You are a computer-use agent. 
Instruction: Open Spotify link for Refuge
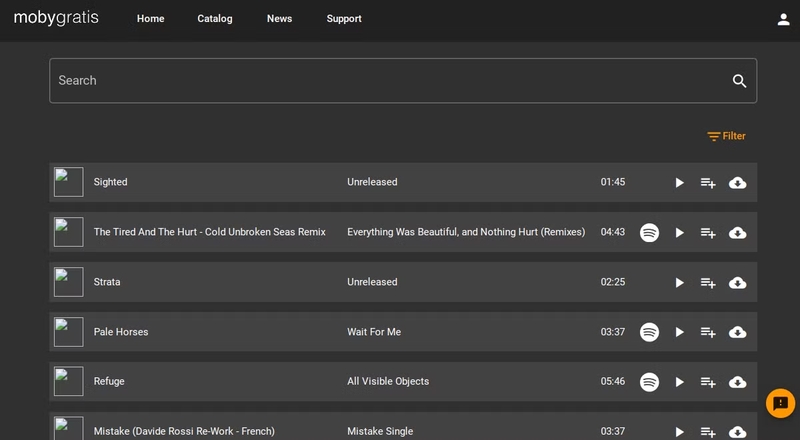click(649, 382)
